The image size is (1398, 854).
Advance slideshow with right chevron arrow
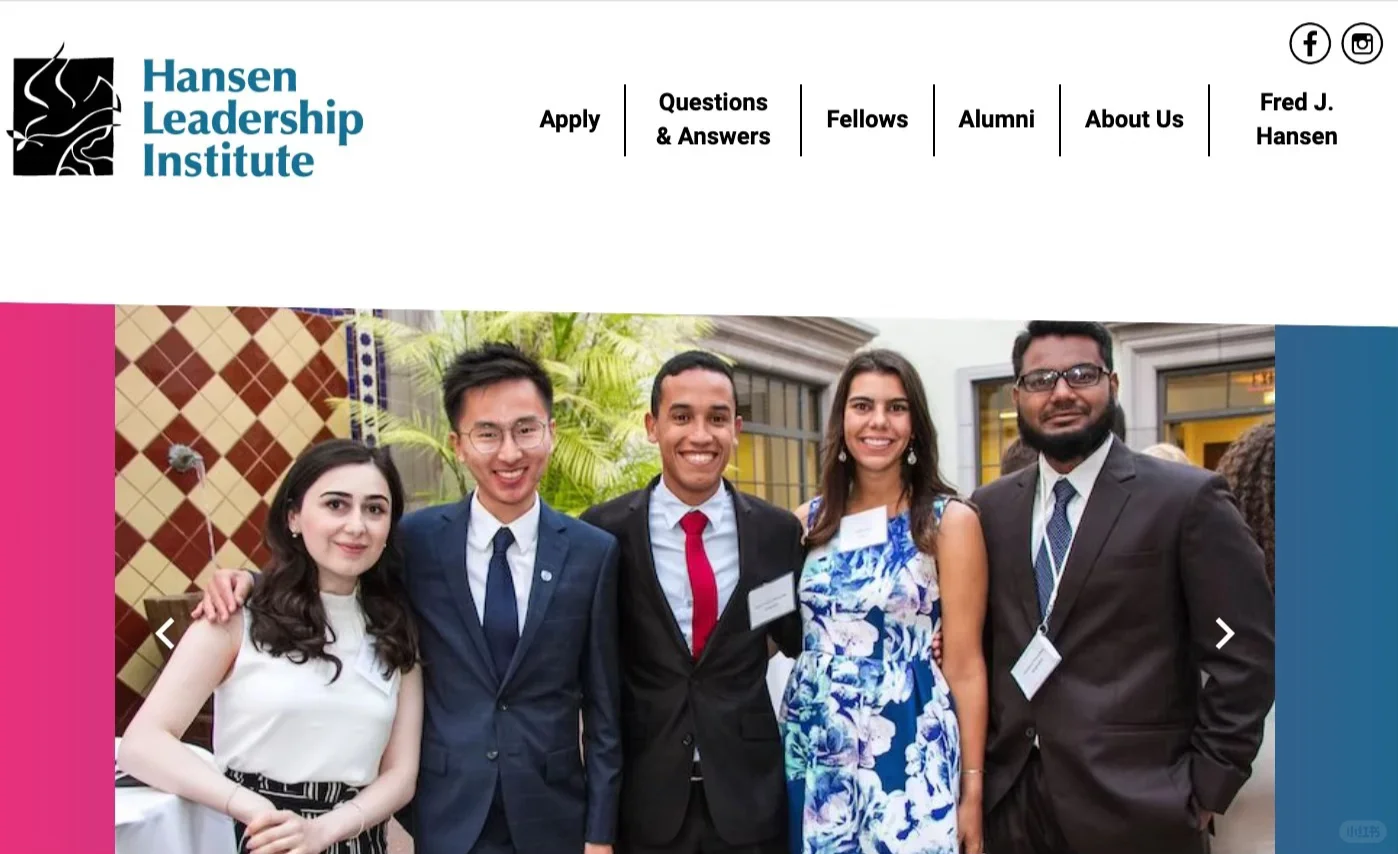(1225, 633)
